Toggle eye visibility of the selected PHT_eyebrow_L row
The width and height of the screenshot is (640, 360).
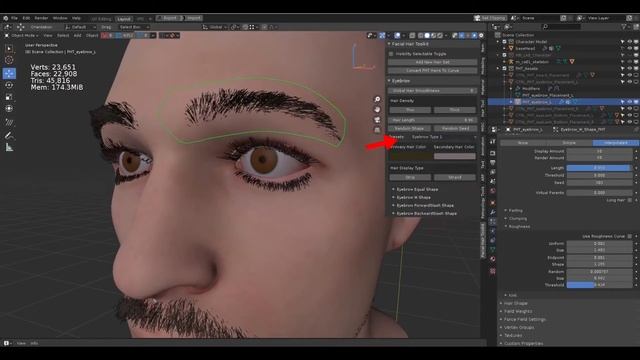[629, 102]
